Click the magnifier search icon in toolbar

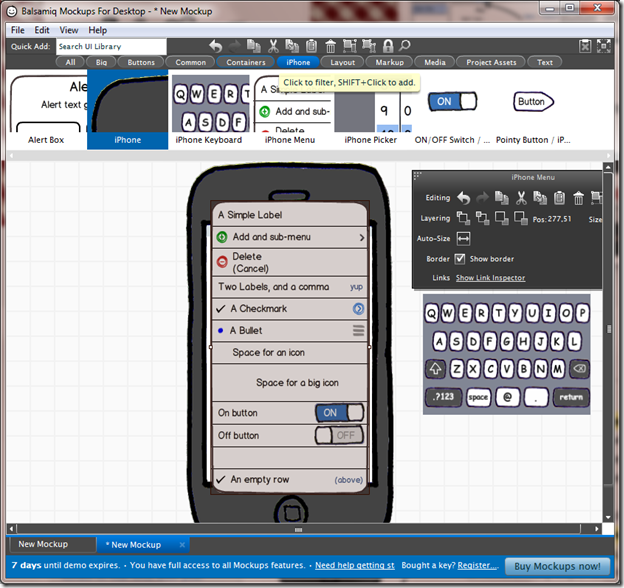pos(405,46)
